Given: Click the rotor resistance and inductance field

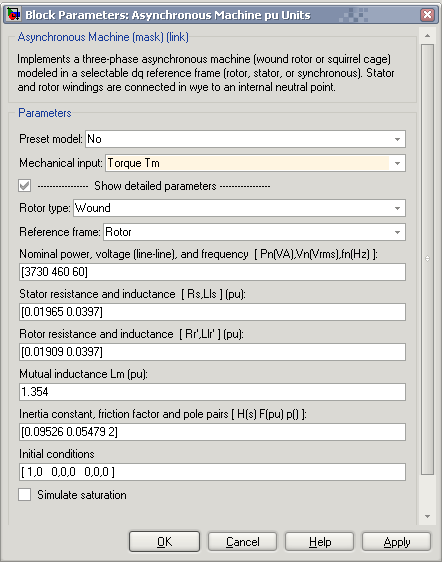Looking at the screenshot, I should (212, 352).
